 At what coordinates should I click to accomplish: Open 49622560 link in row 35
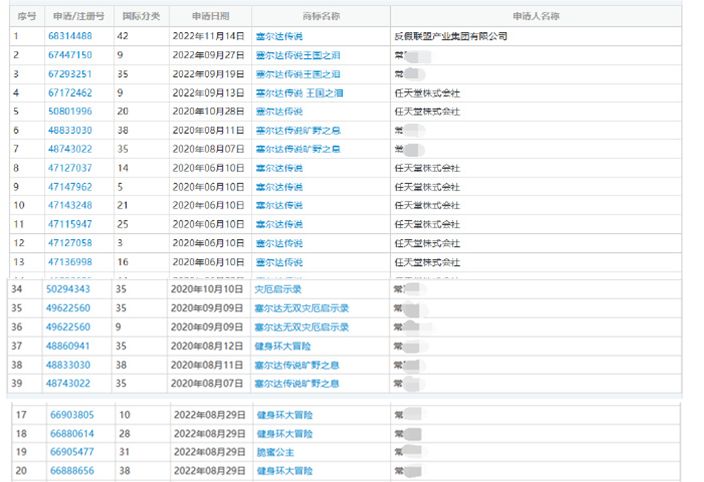tap(68, 308)
